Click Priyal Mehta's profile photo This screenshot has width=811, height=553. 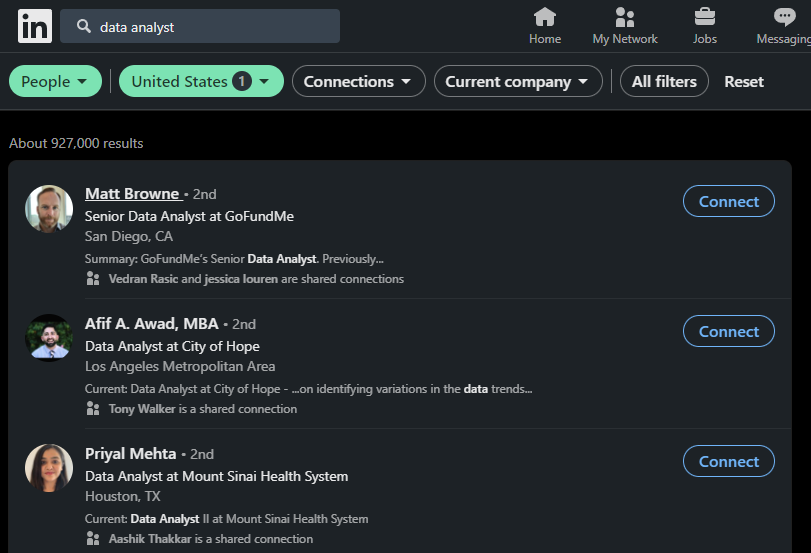tap(49, 468)
